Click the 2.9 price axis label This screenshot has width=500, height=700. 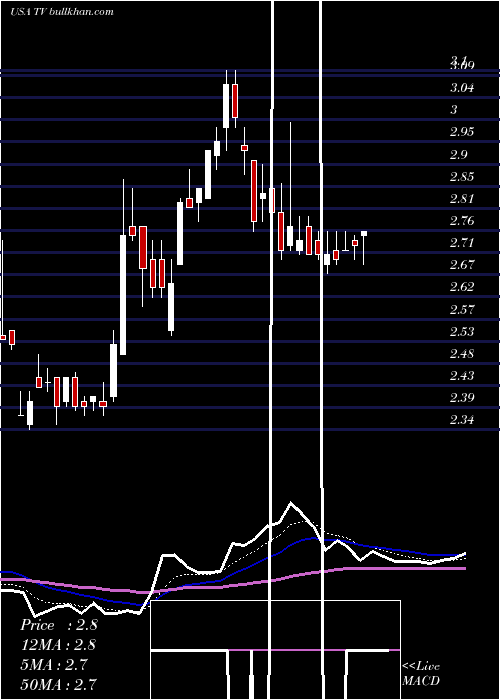458,154
